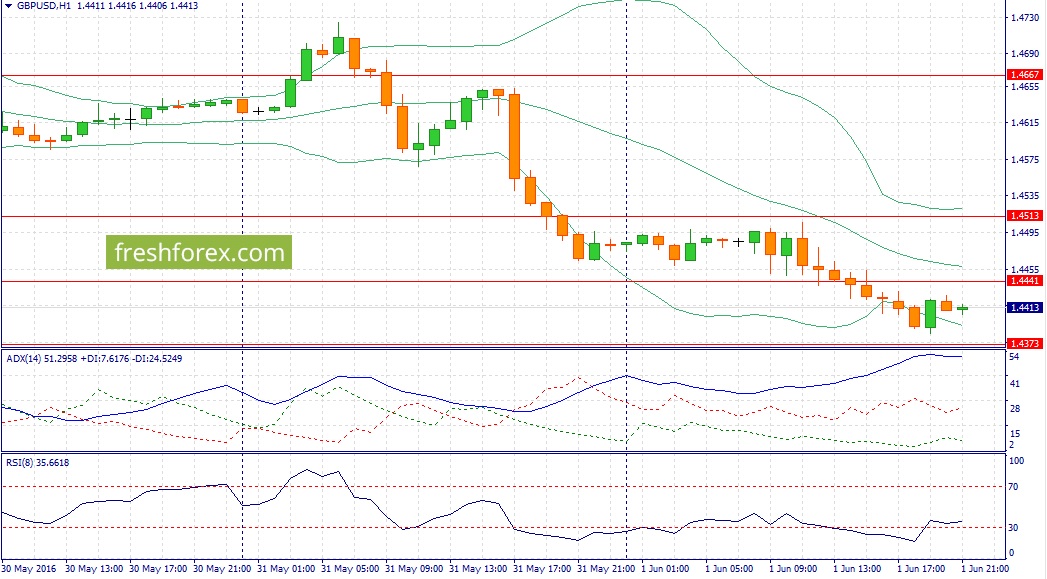The image size is (1047, 579).
Task: Click the 1.4373 red price level label
Action: pos(1024,343)
